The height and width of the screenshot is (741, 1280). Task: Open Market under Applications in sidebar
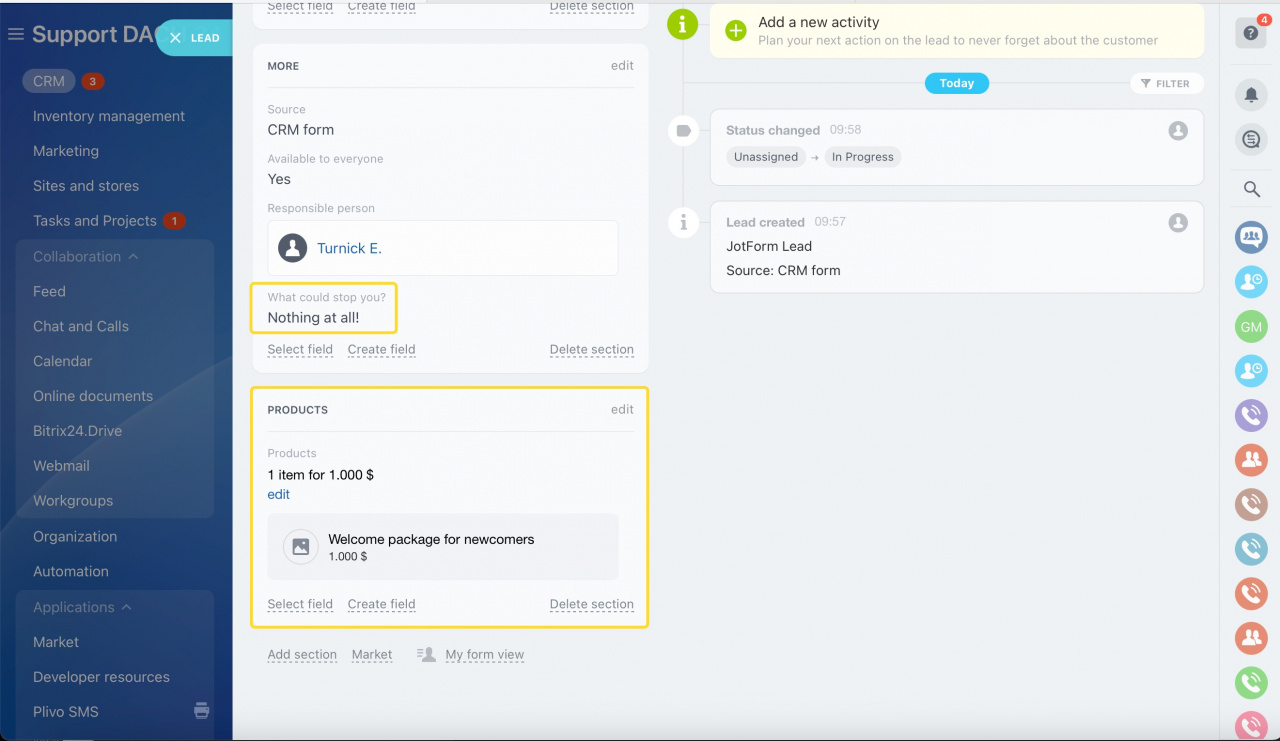point(56,642)
